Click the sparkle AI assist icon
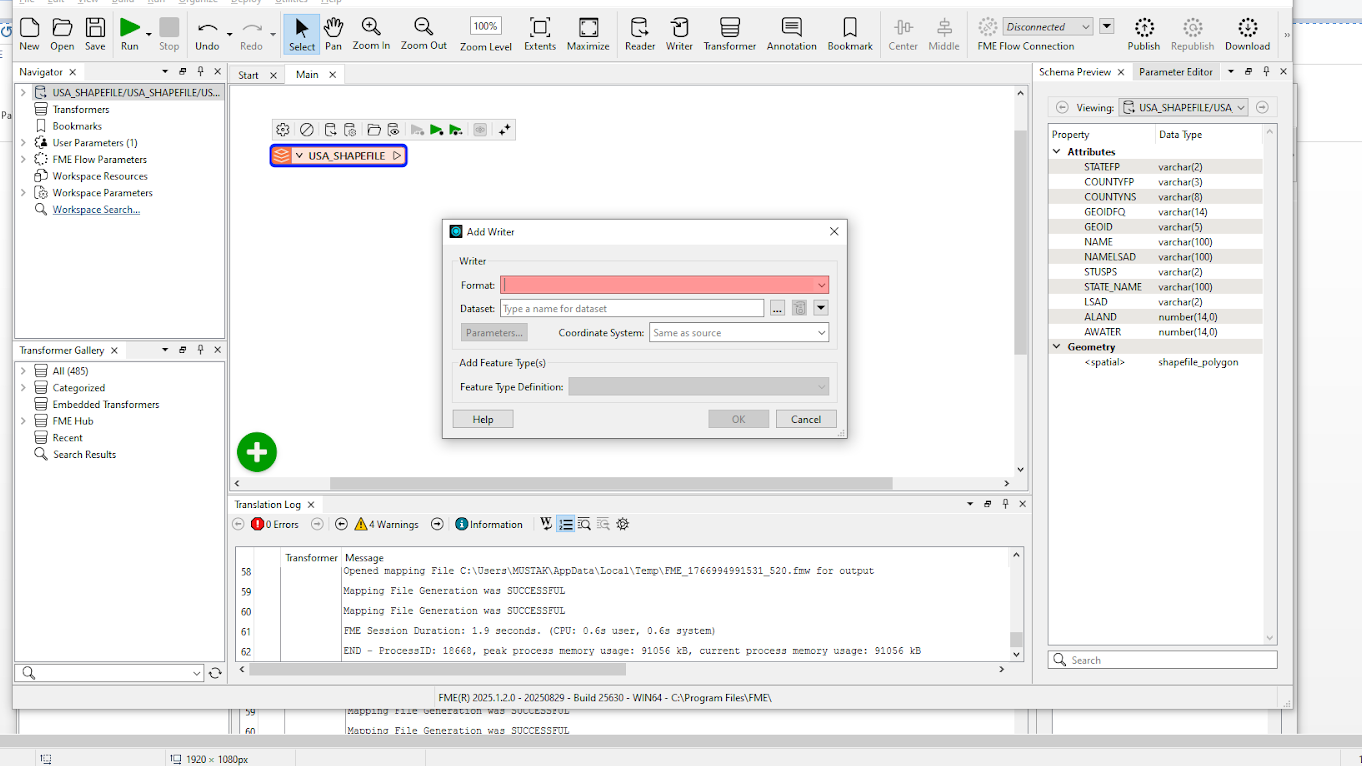The width and height of the screenshot is (1362, 766). click(505, 130)
